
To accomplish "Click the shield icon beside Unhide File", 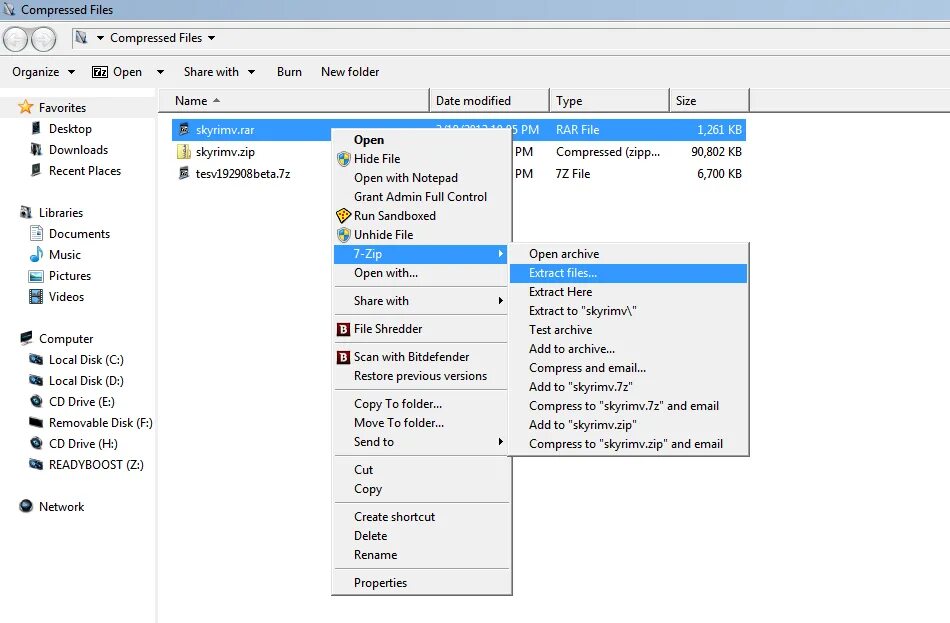I will coord(344,235).
